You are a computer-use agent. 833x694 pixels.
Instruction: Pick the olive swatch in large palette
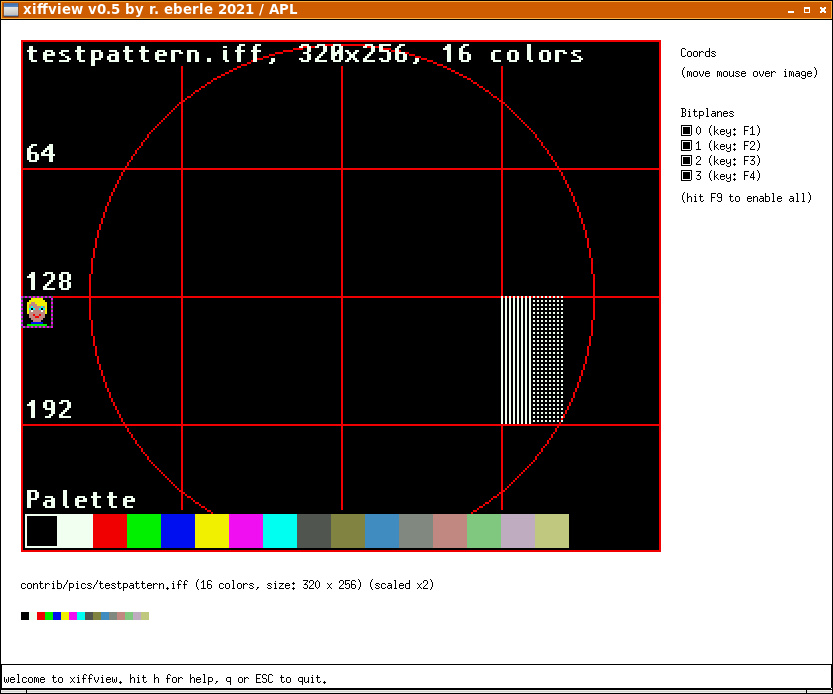(x=348, y=530)
